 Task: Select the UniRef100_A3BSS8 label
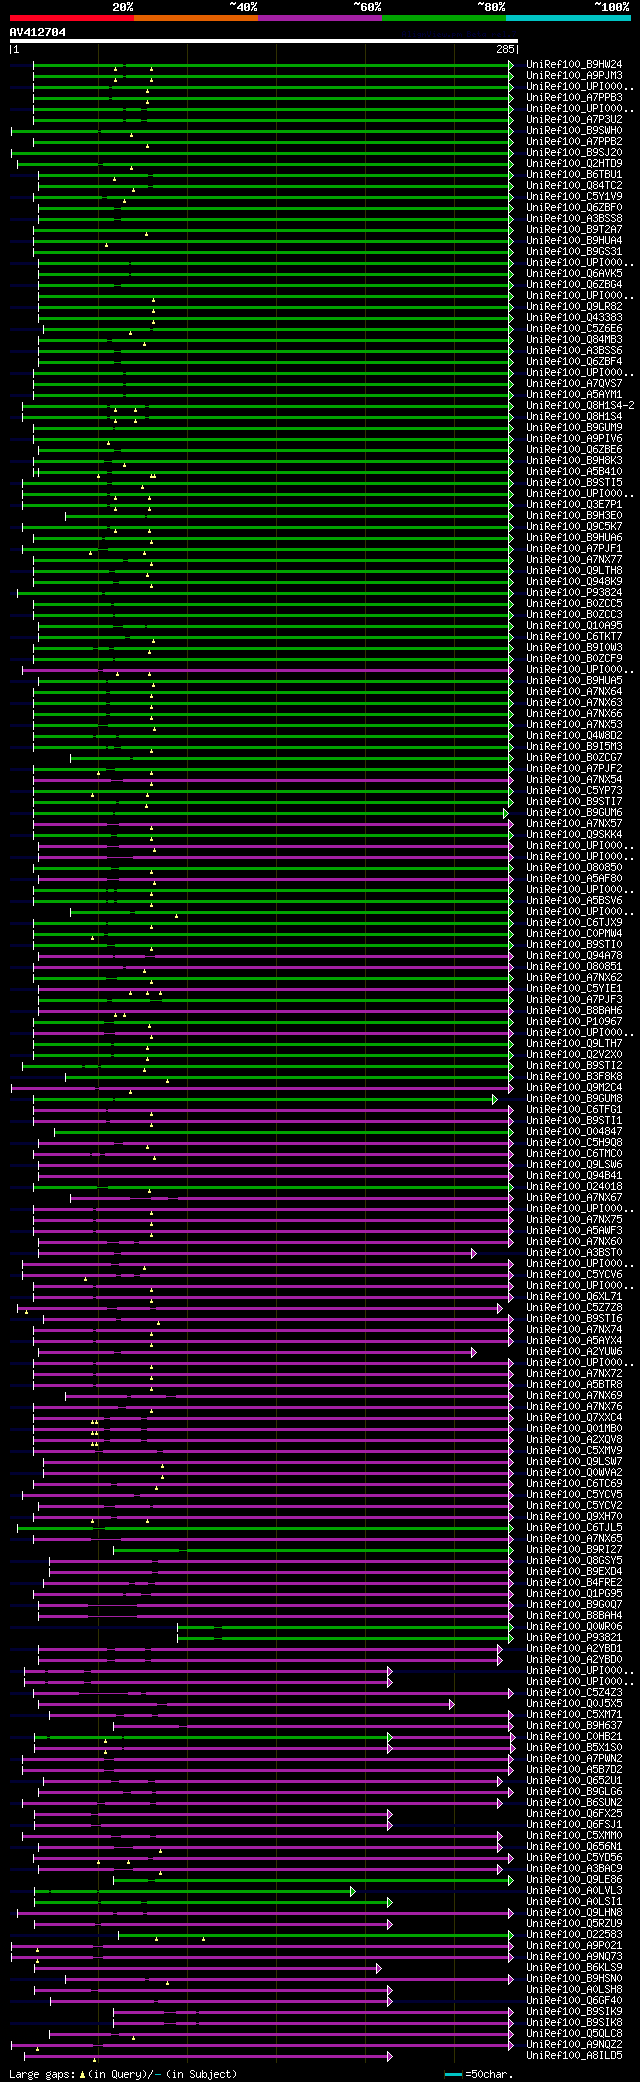click(574, 218)
